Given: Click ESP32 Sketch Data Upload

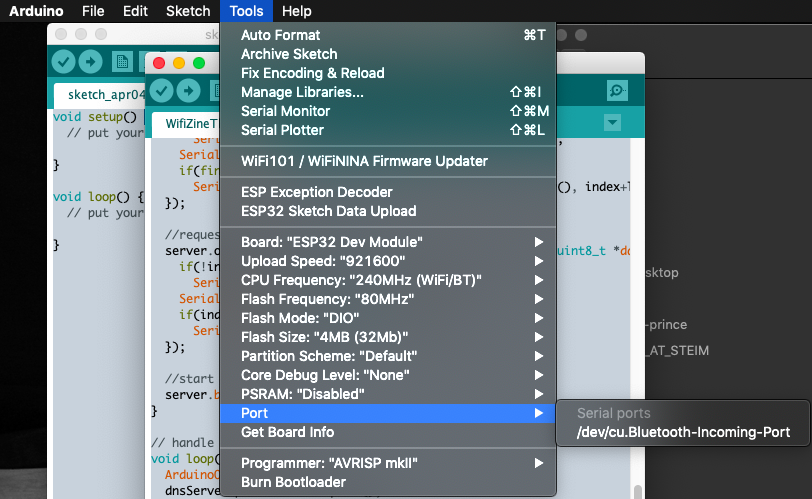Looking at the screenshot, I should click(328, 211).
